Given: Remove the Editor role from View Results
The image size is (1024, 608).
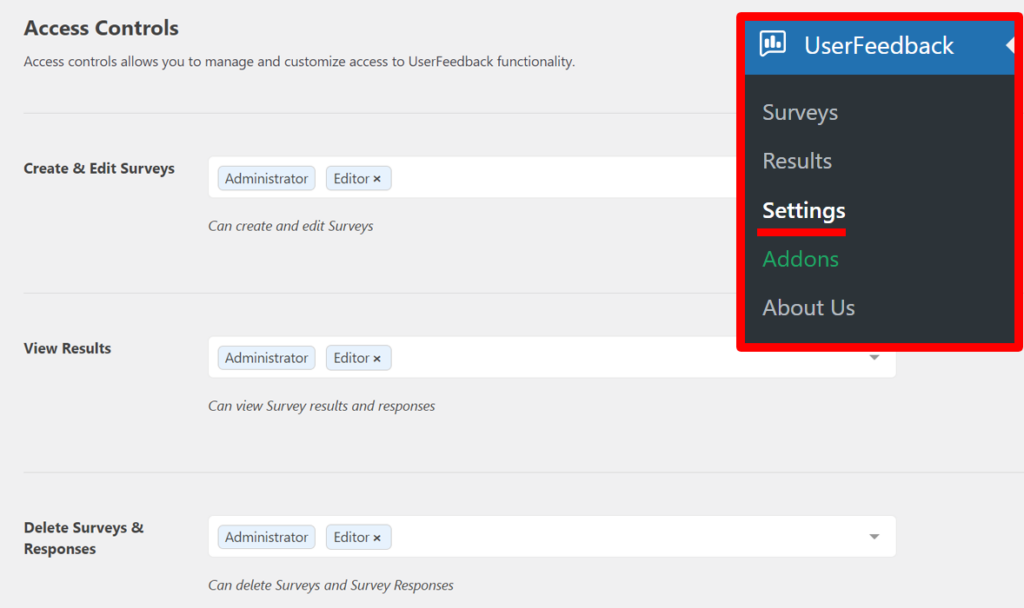Looking at the screenshot, I should click(377, 357).
